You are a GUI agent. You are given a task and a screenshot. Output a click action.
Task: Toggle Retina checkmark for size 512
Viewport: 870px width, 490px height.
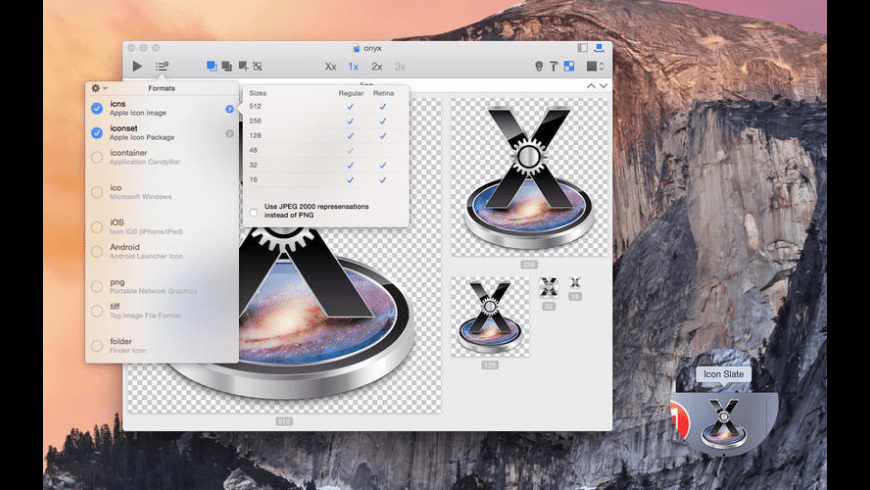pyautogui.click(x=383, y=106)
